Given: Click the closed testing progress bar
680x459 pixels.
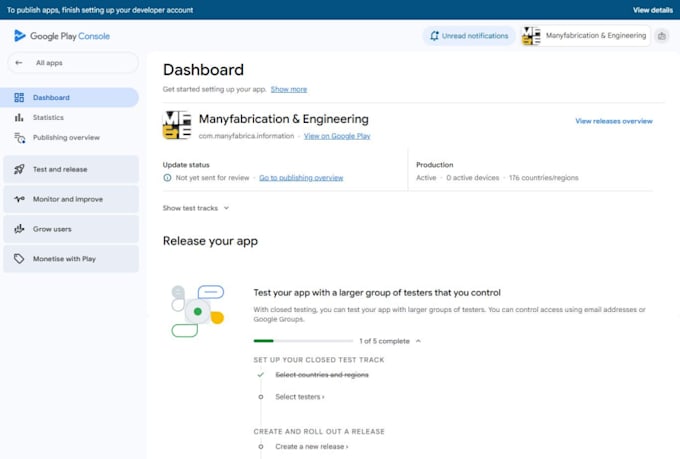Looking at the screenshot, I should click(303, 341).
